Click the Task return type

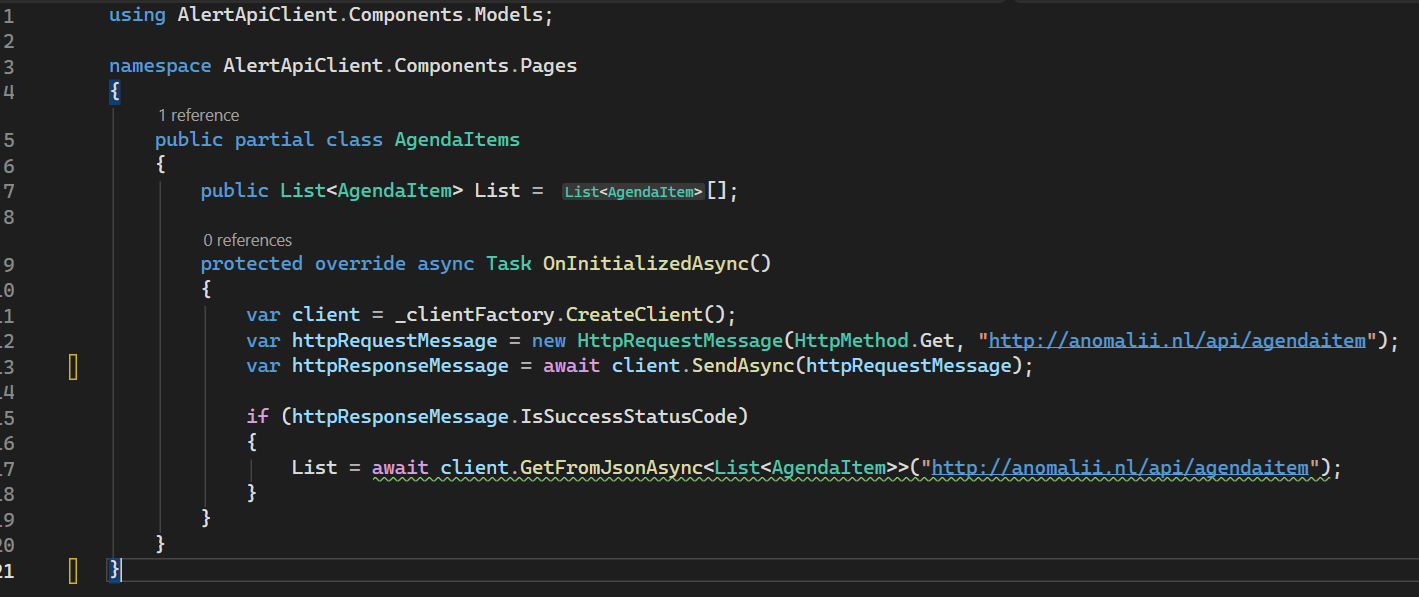pyautogui.click(x=509, y=264)
